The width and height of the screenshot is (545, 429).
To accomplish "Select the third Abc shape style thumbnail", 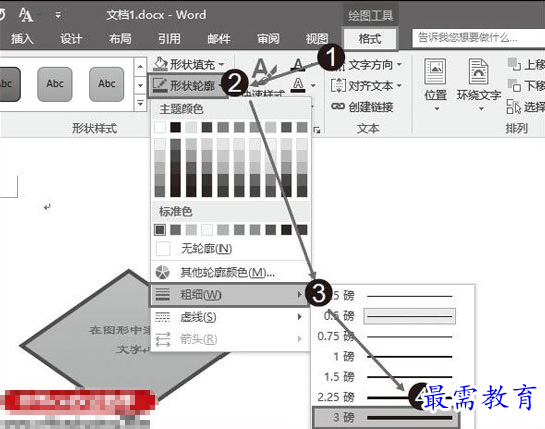I will [x=106, y=84].
